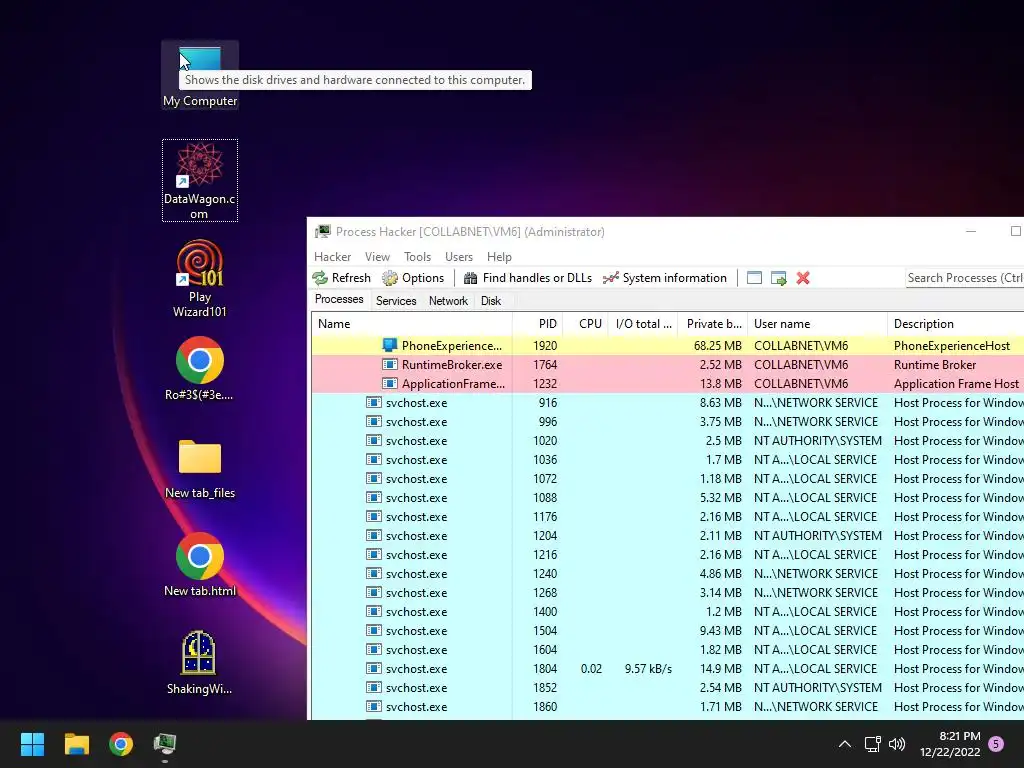
Task: Open Google Chrome from the taskbar
Action: (121, 744)
